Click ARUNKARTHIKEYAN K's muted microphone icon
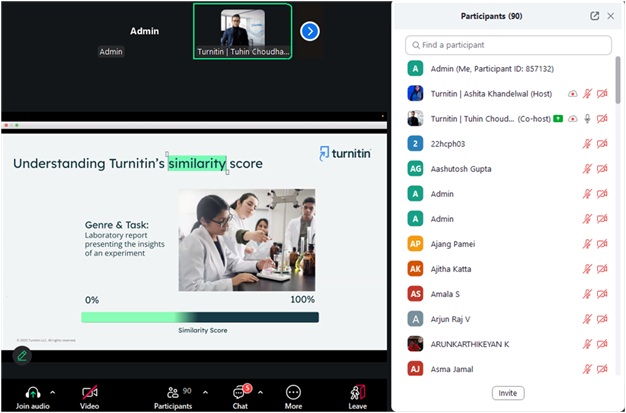The width and height of the screenshot is (626, 413). tap(587, 344)
